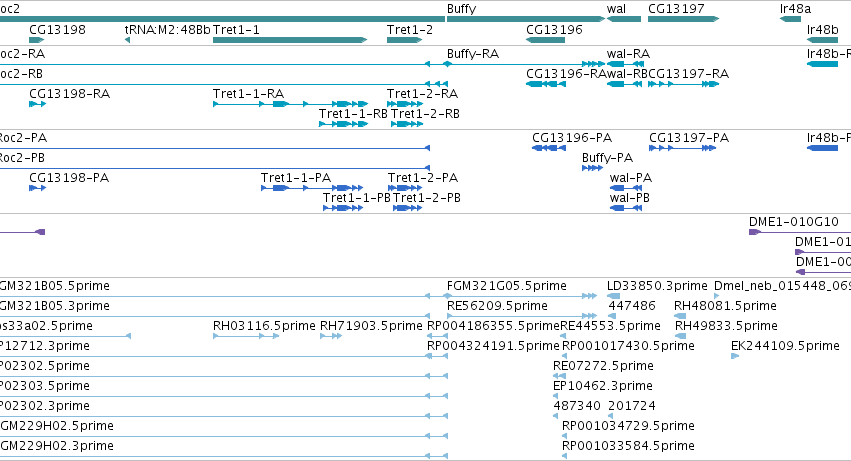Click the CG13197 gene label
Image resolution: width=851 pixels, height=461 pixels.
click(x=676, y=9)
